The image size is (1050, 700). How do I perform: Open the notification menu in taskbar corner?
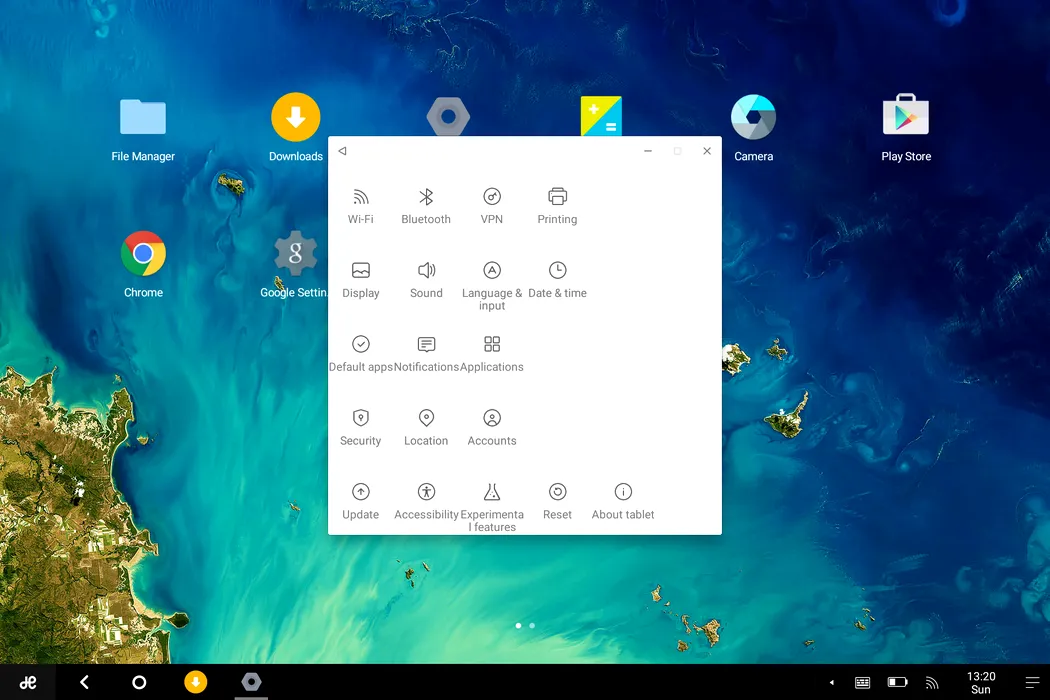(1032, 682)
